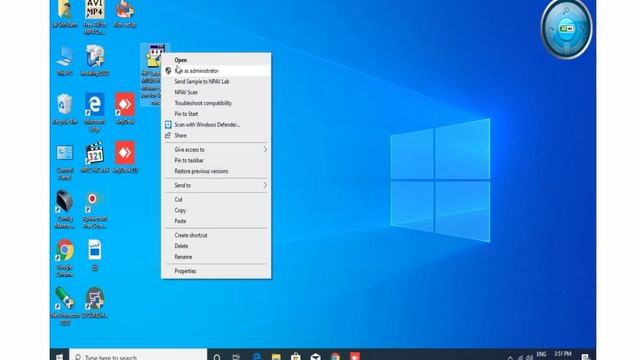The width and height of the screenshot is (640, 360).
Task: Show hidden system tray icons
Action: pos(510,358)
